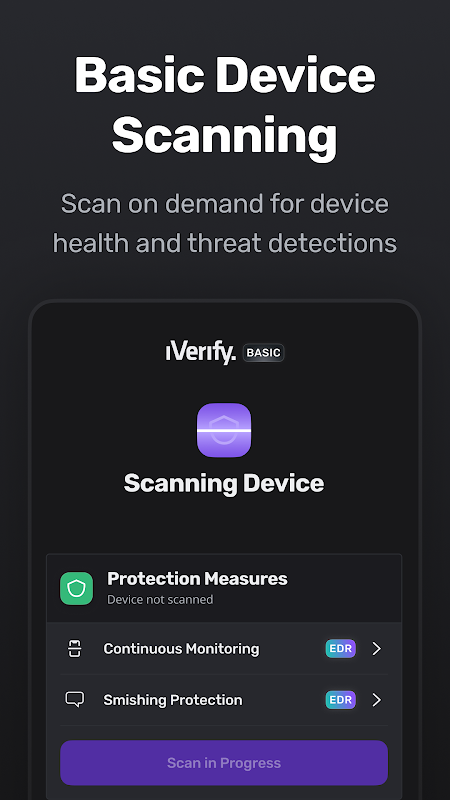Expand Smishing Protection with its chevron arrow
Screen dimensions: 450x800
(377, 699)
